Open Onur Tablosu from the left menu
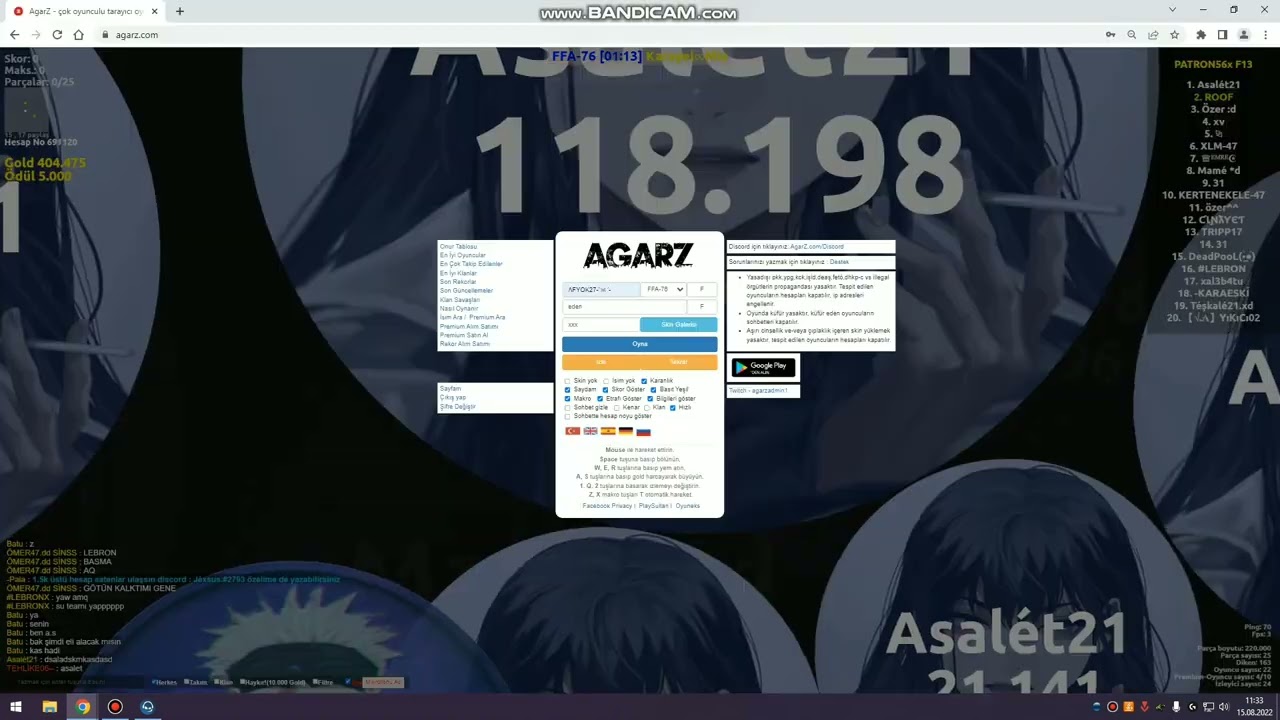Viewport: 1280px width, 720px height. (458, 246)
